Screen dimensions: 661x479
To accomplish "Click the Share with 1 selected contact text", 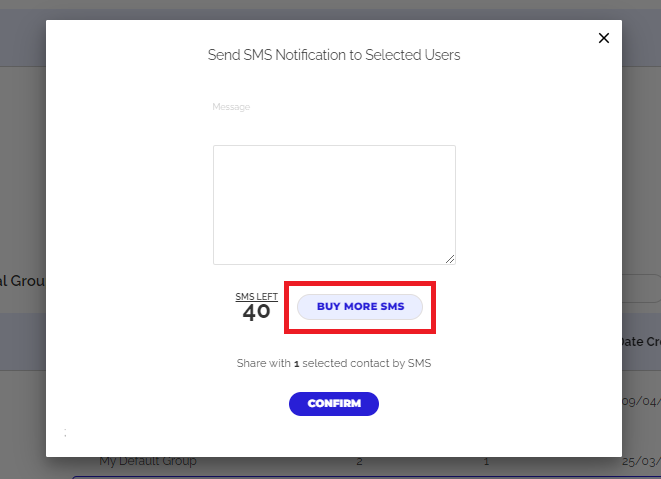I will point(334,363).
